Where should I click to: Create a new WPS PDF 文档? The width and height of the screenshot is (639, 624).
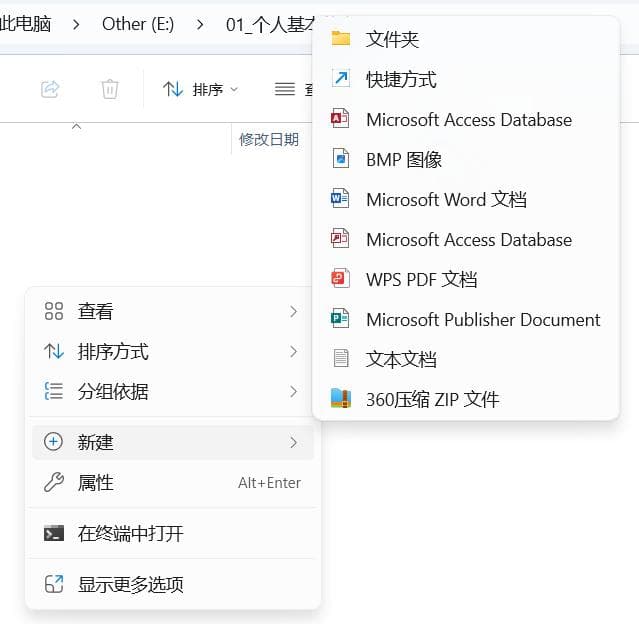(x=465, y=279)
